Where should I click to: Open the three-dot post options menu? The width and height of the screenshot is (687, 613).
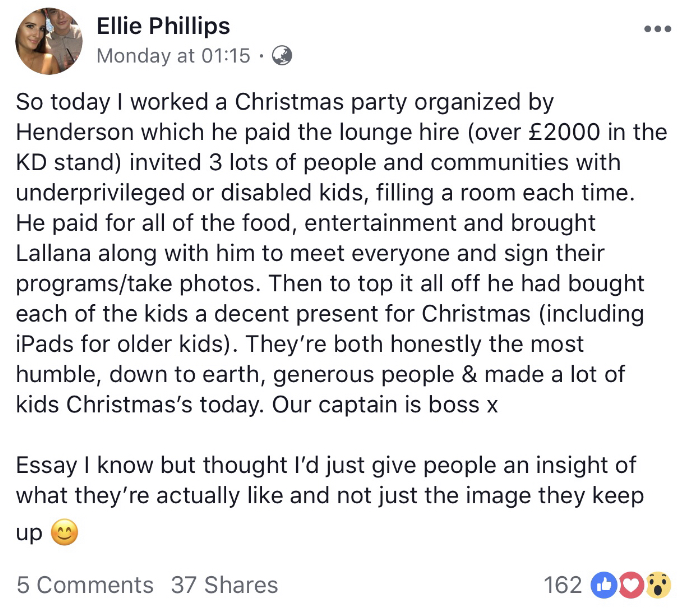tap(657, 28)
